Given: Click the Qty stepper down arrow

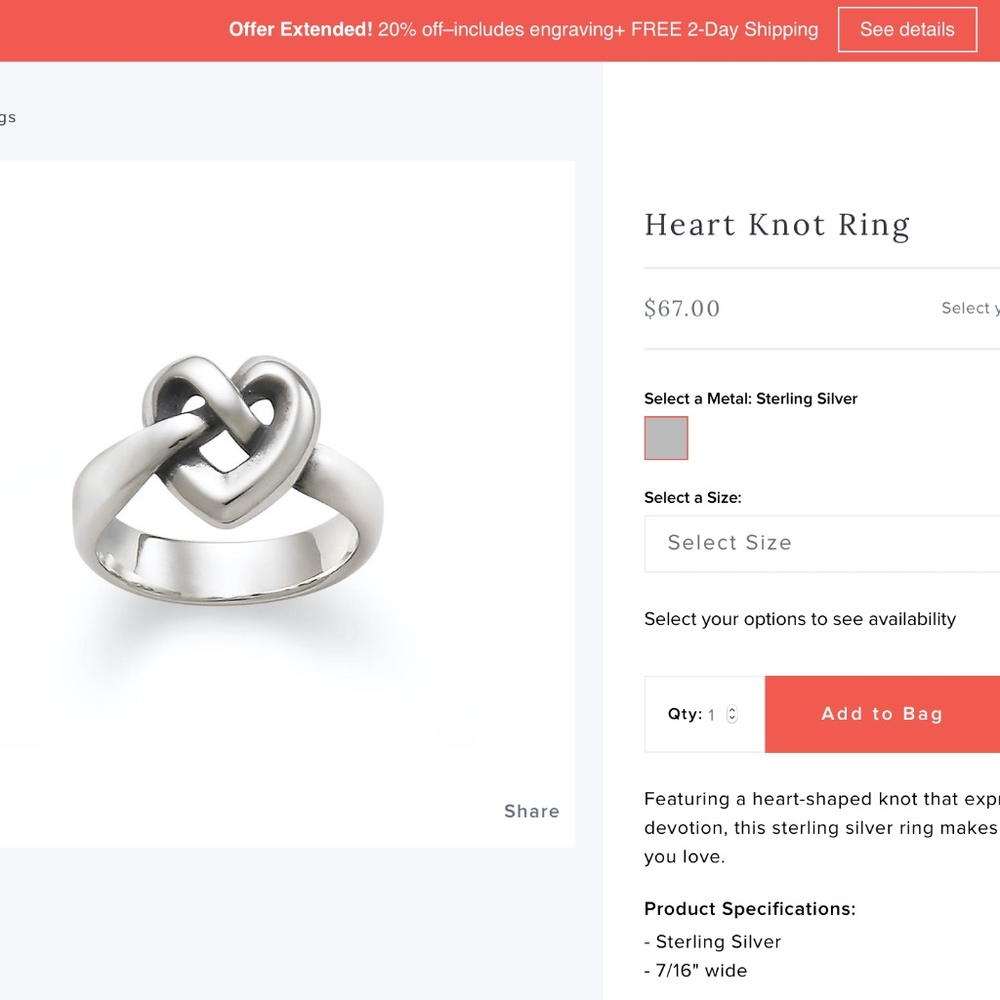Looking at the screenshot, I should (x=731, y=718).
